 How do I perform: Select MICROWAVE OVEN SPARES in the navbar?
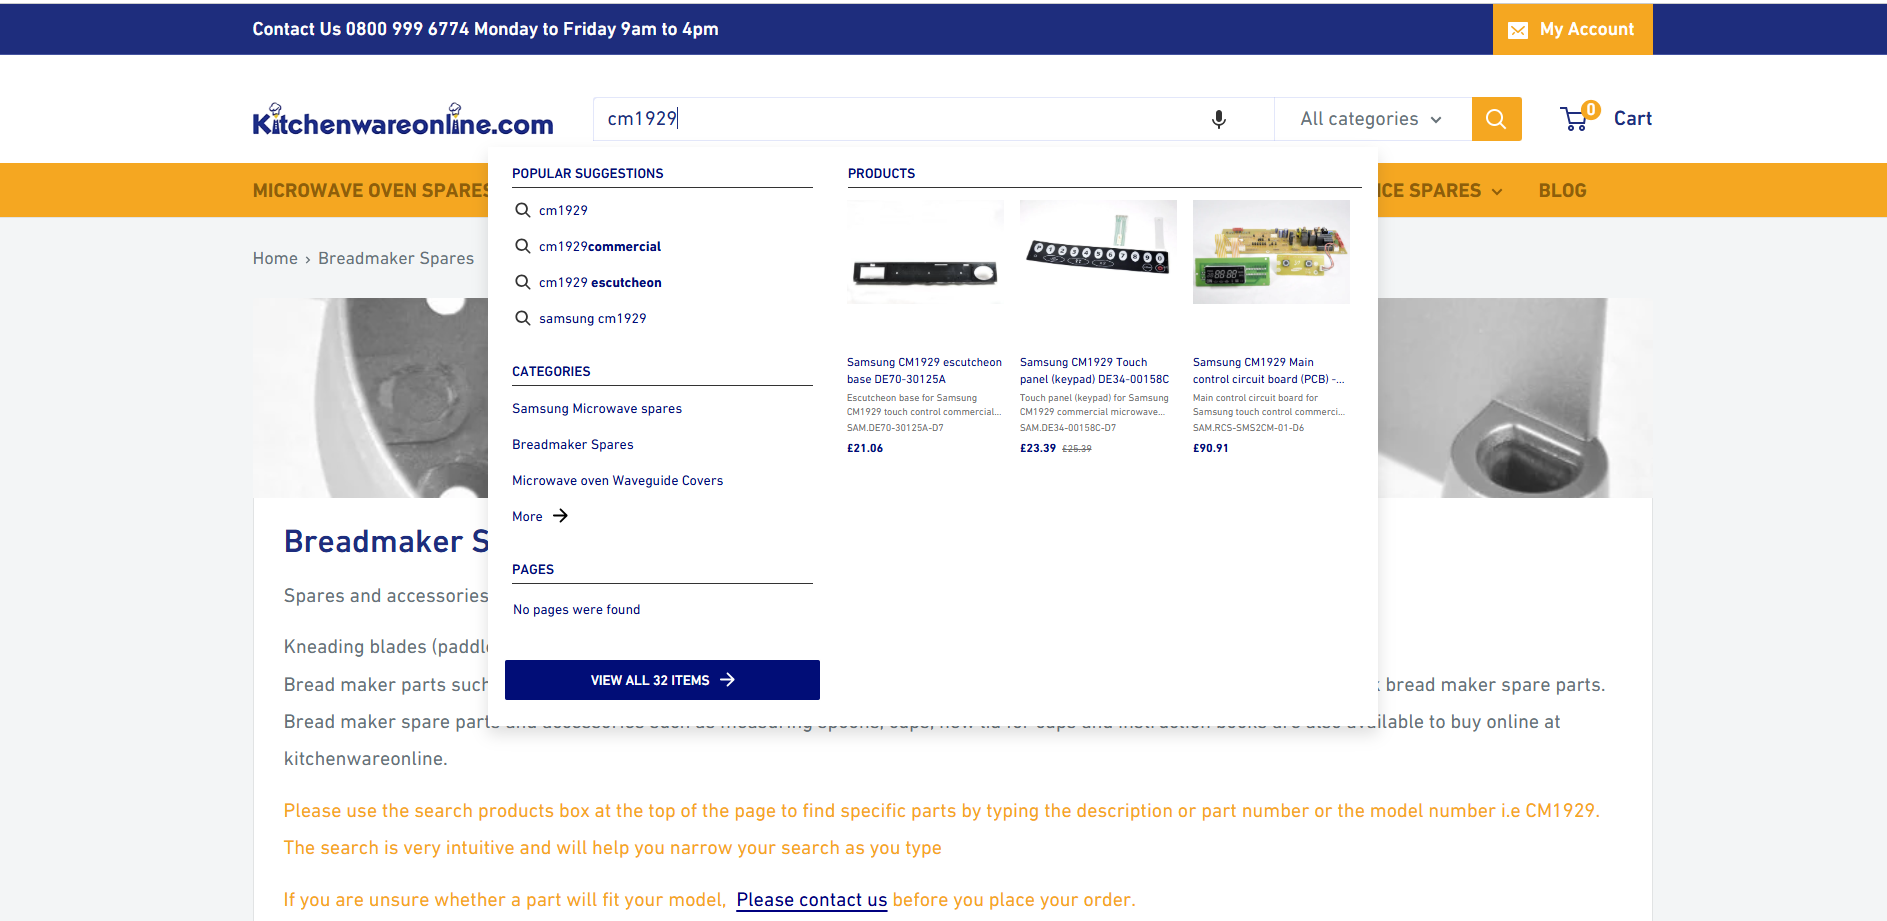point(369,190)
